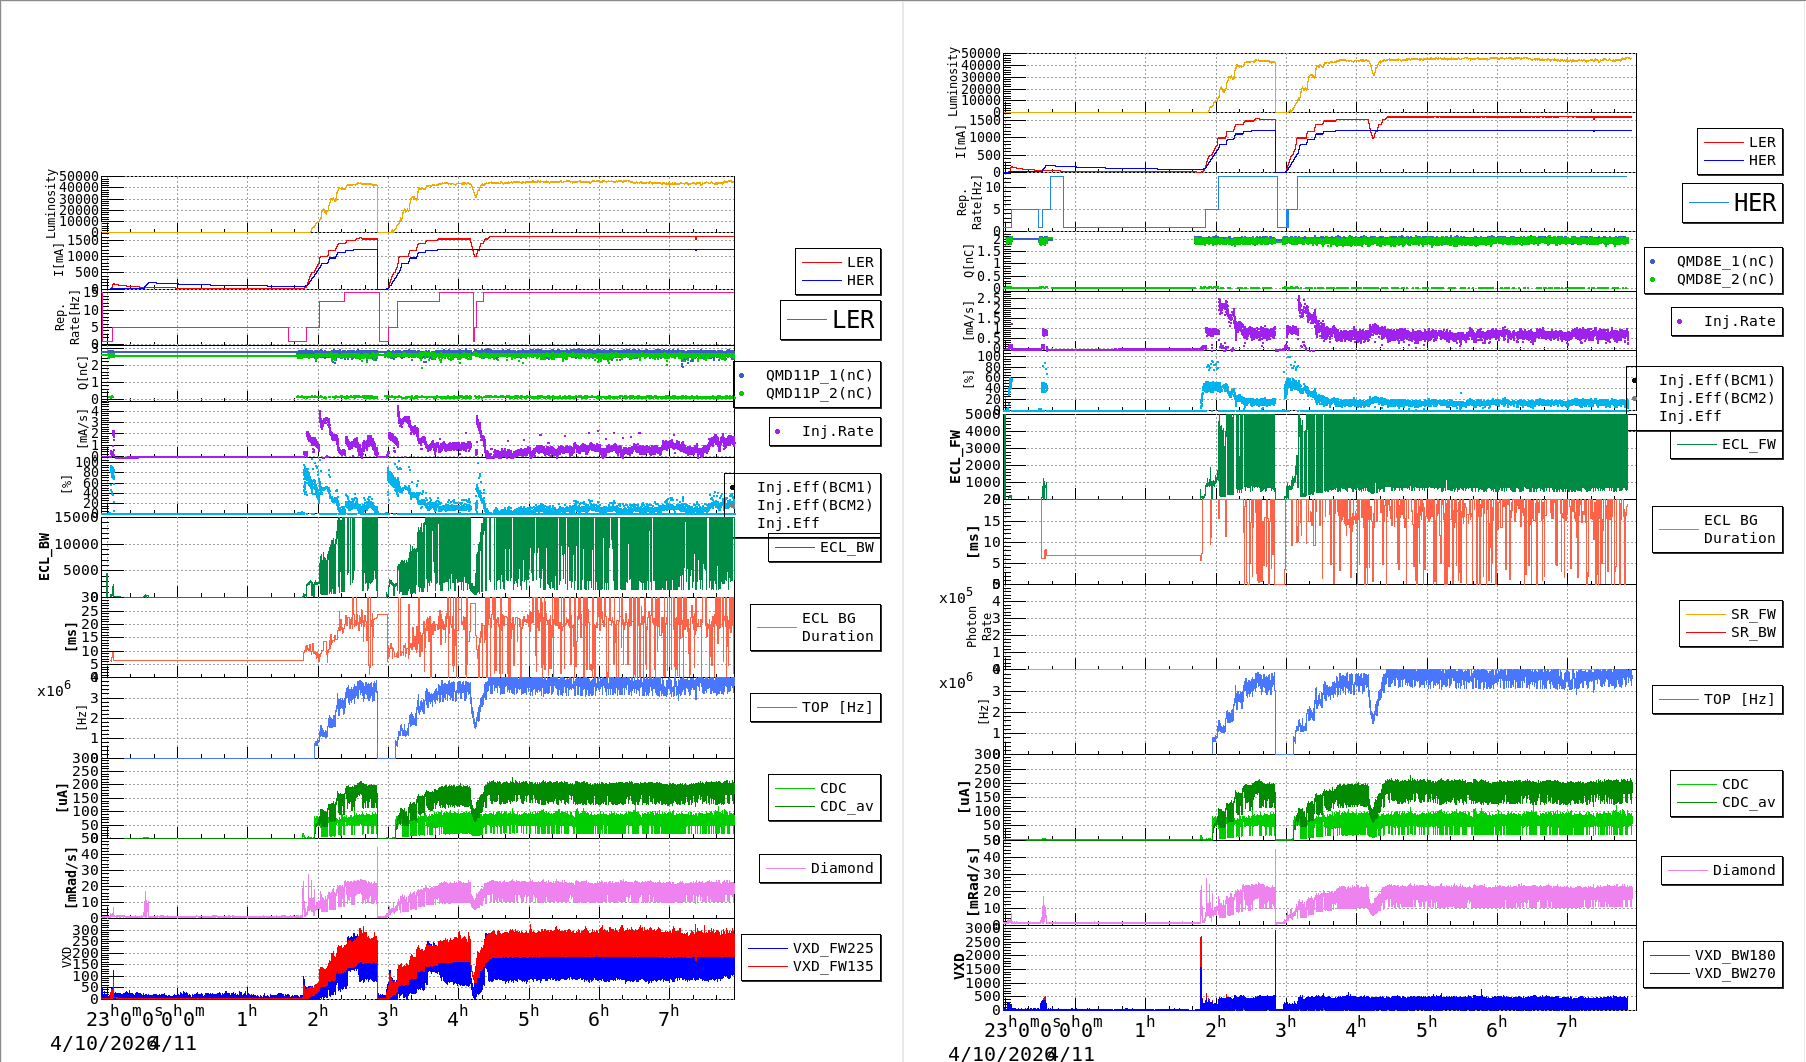Image resolution: width=1806 pixels, height=1062 pixels.
Task: Click the 5h time axis label in the left panel
Action: [x=527, y=1018]
